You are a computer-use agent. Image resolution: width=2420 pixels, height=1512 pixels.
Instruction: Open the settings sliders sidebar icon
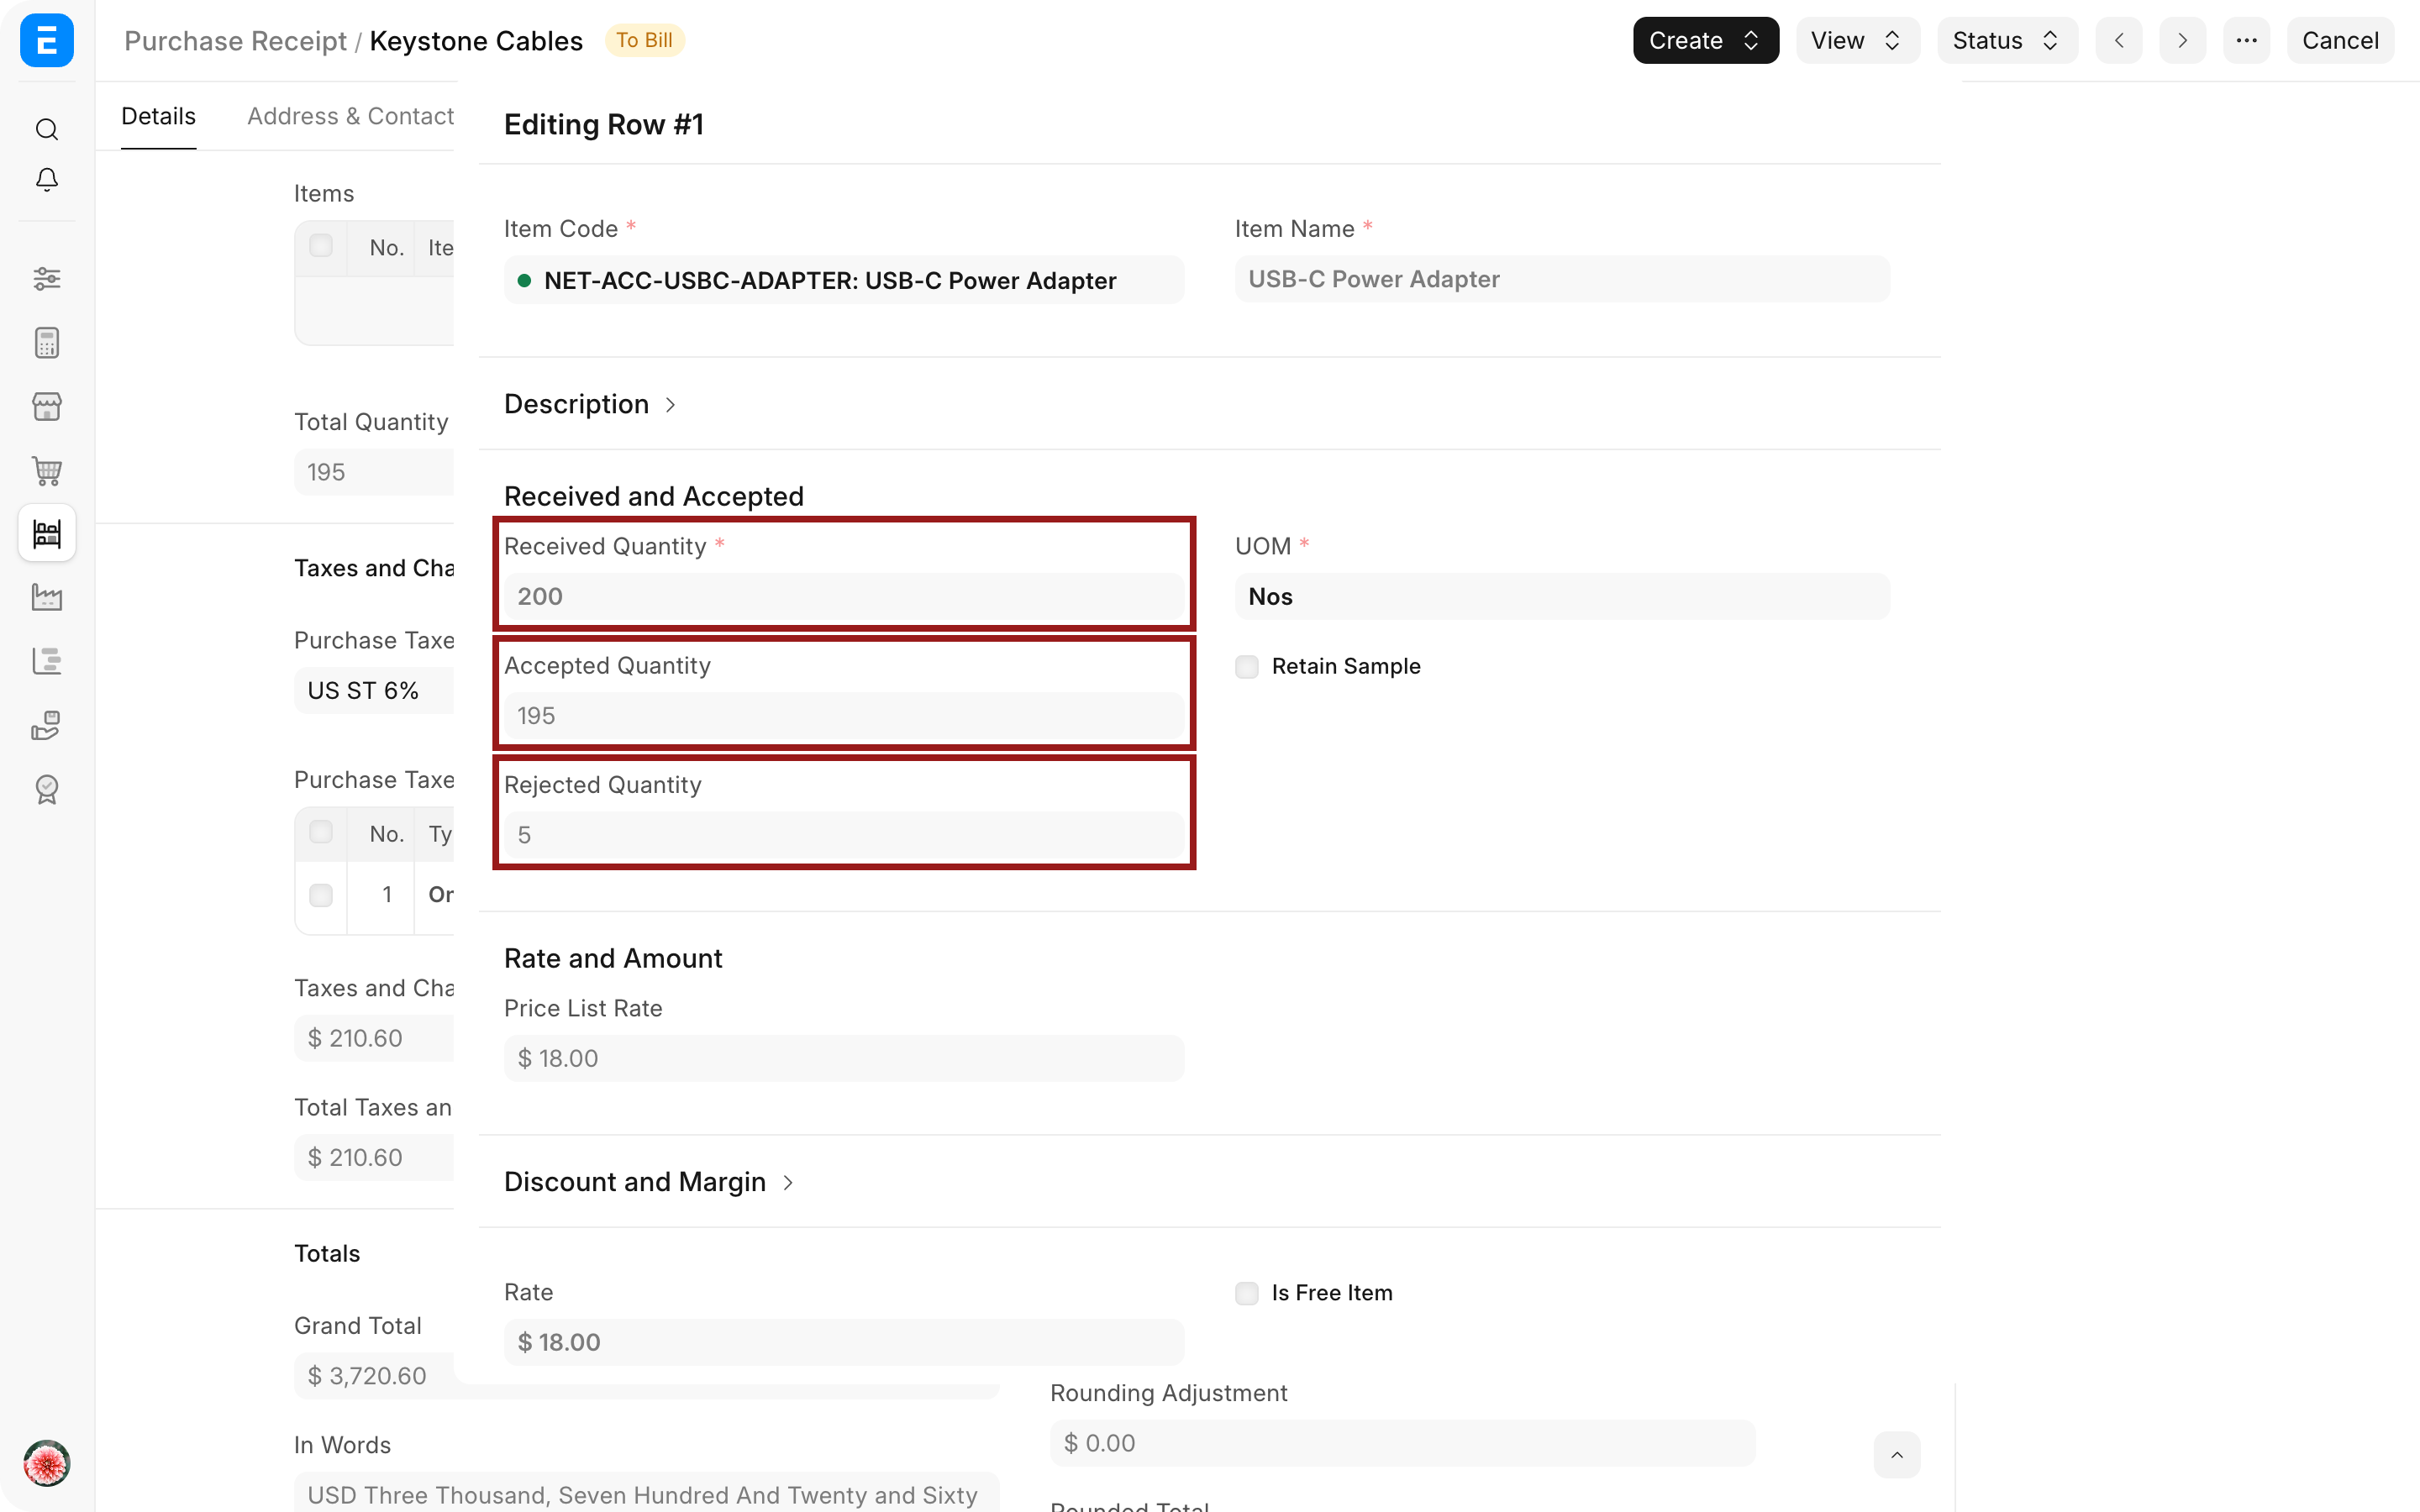coord(47,278)
